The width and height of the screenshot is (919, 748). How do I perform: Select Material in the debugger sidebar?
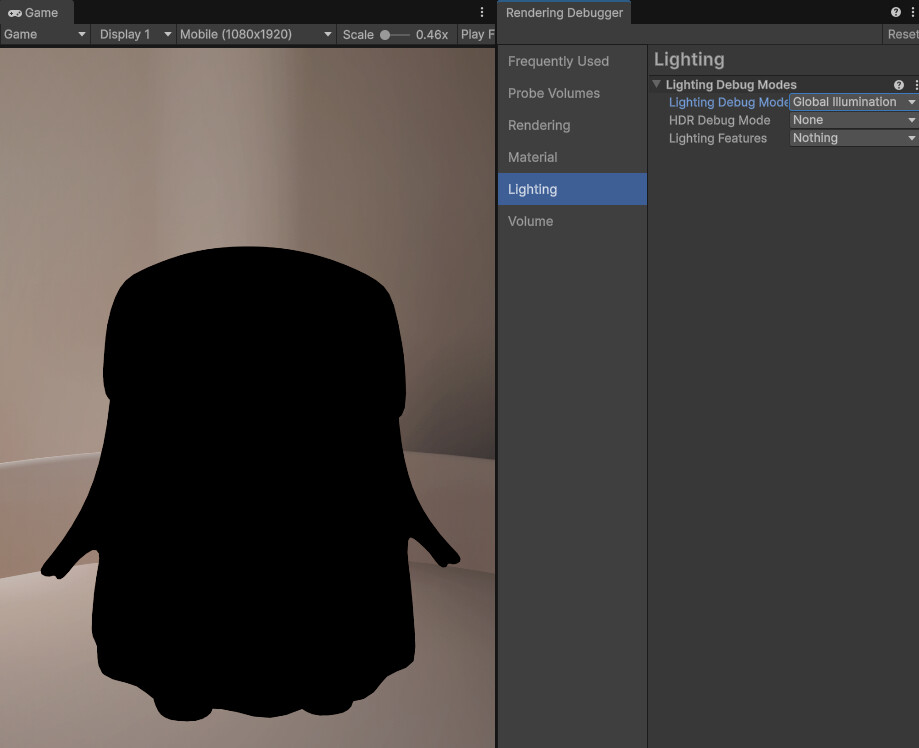532,157
